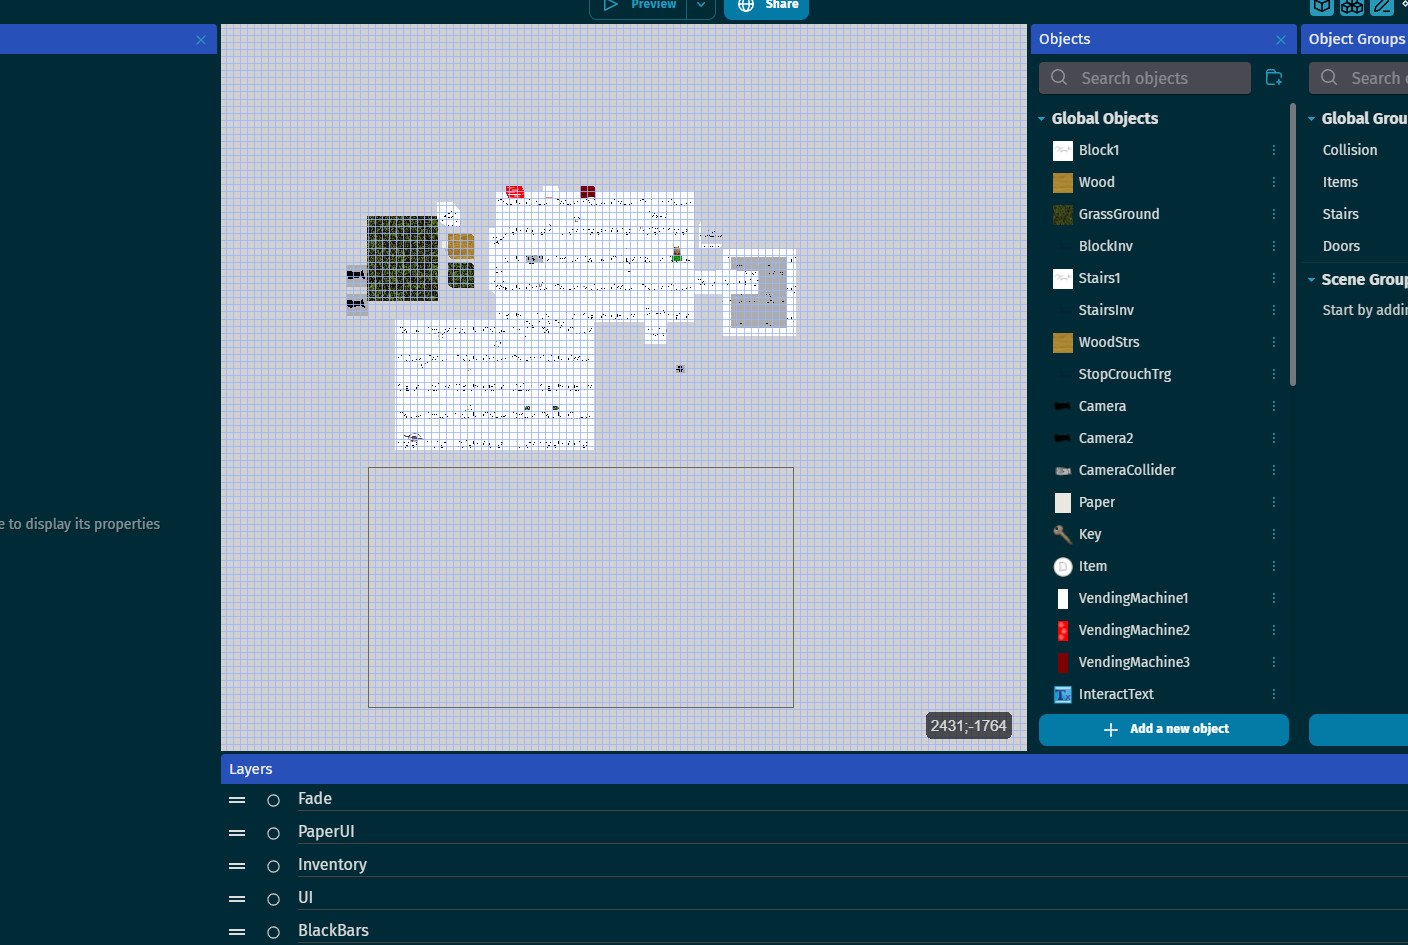This screenshot has width=1408, height=945.
Task: Open the GrassGround object options menu
Action: [x=1274, y=214]
